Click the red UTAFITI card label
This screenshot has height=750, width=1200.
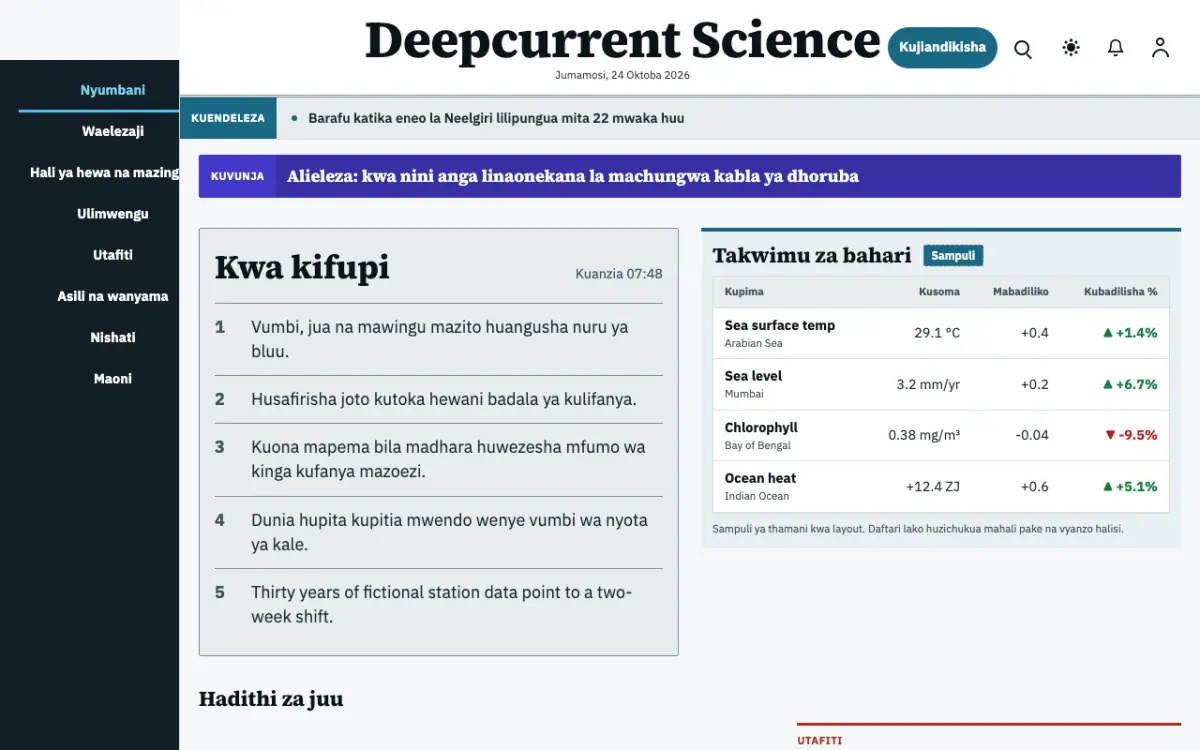click(x=819, y=741)
